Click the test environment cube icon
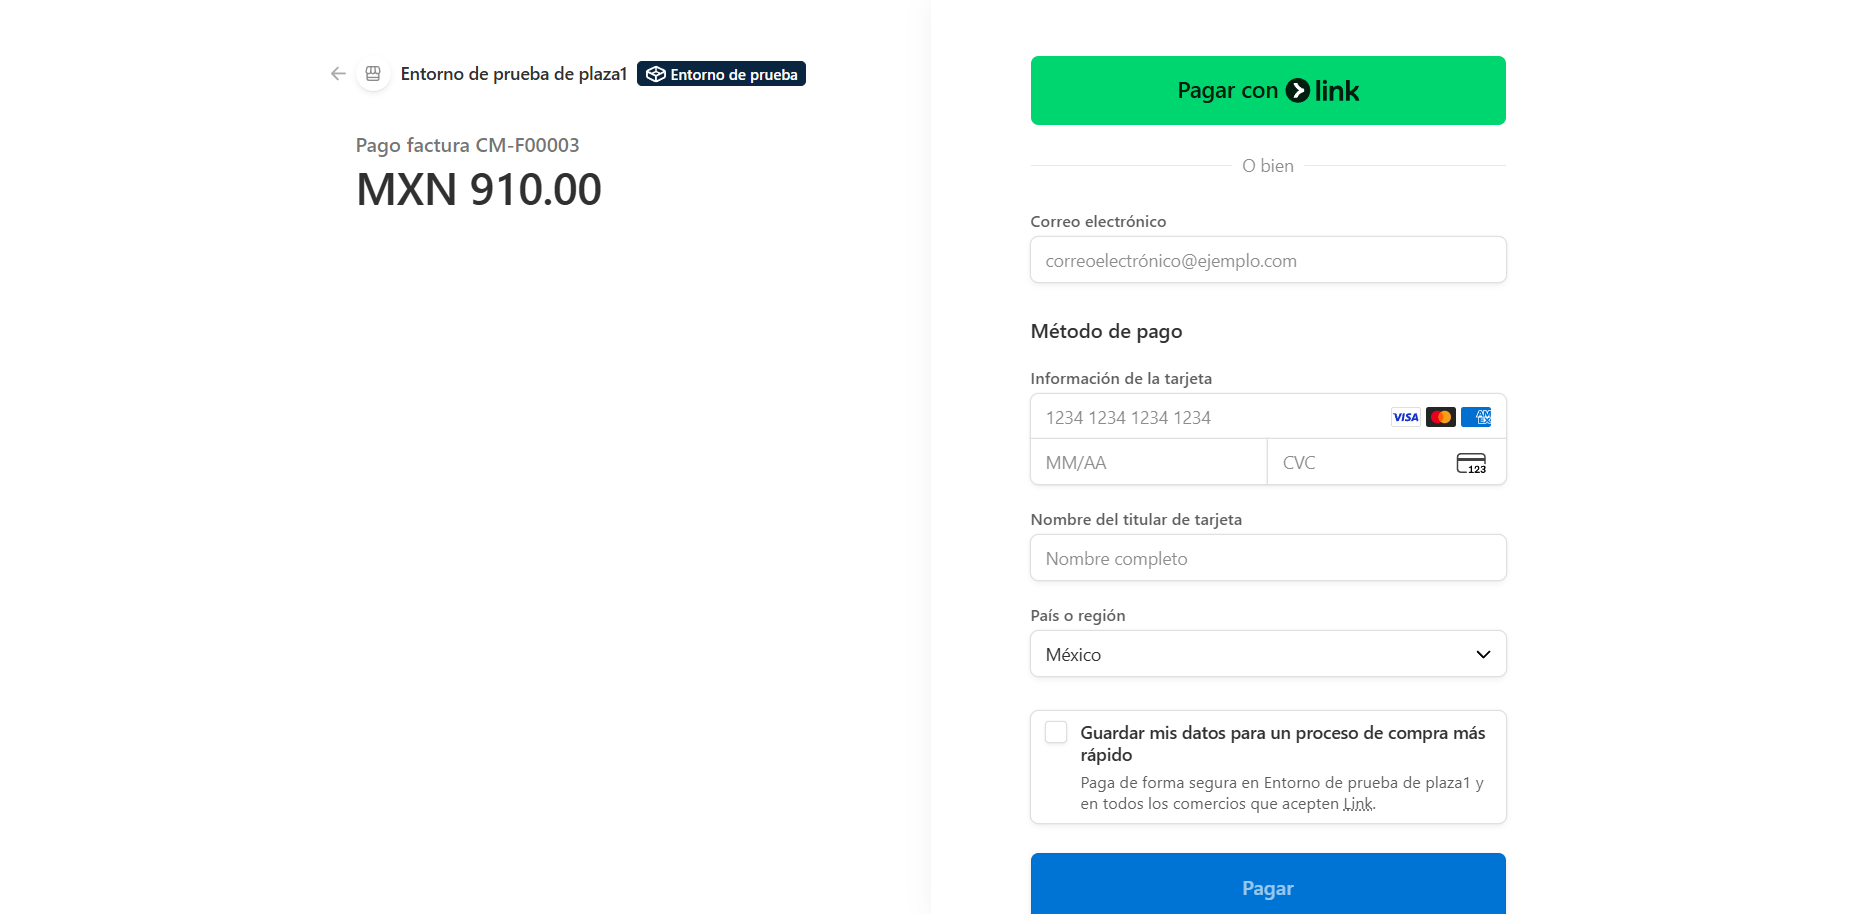The height and width of the screenshot is (914, 1870). (656, 74)
